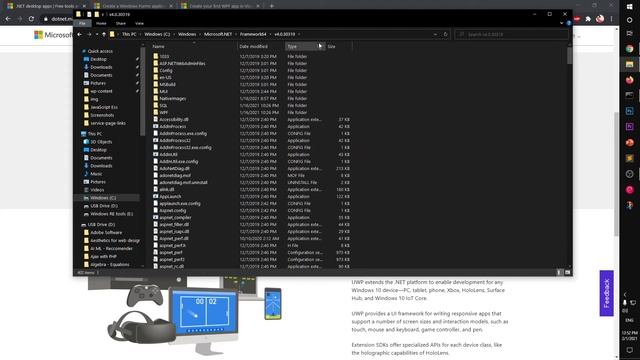Screen dimensions: 640x360
Task: Select the Accessibility.dll file
Action: click(174, 119)
